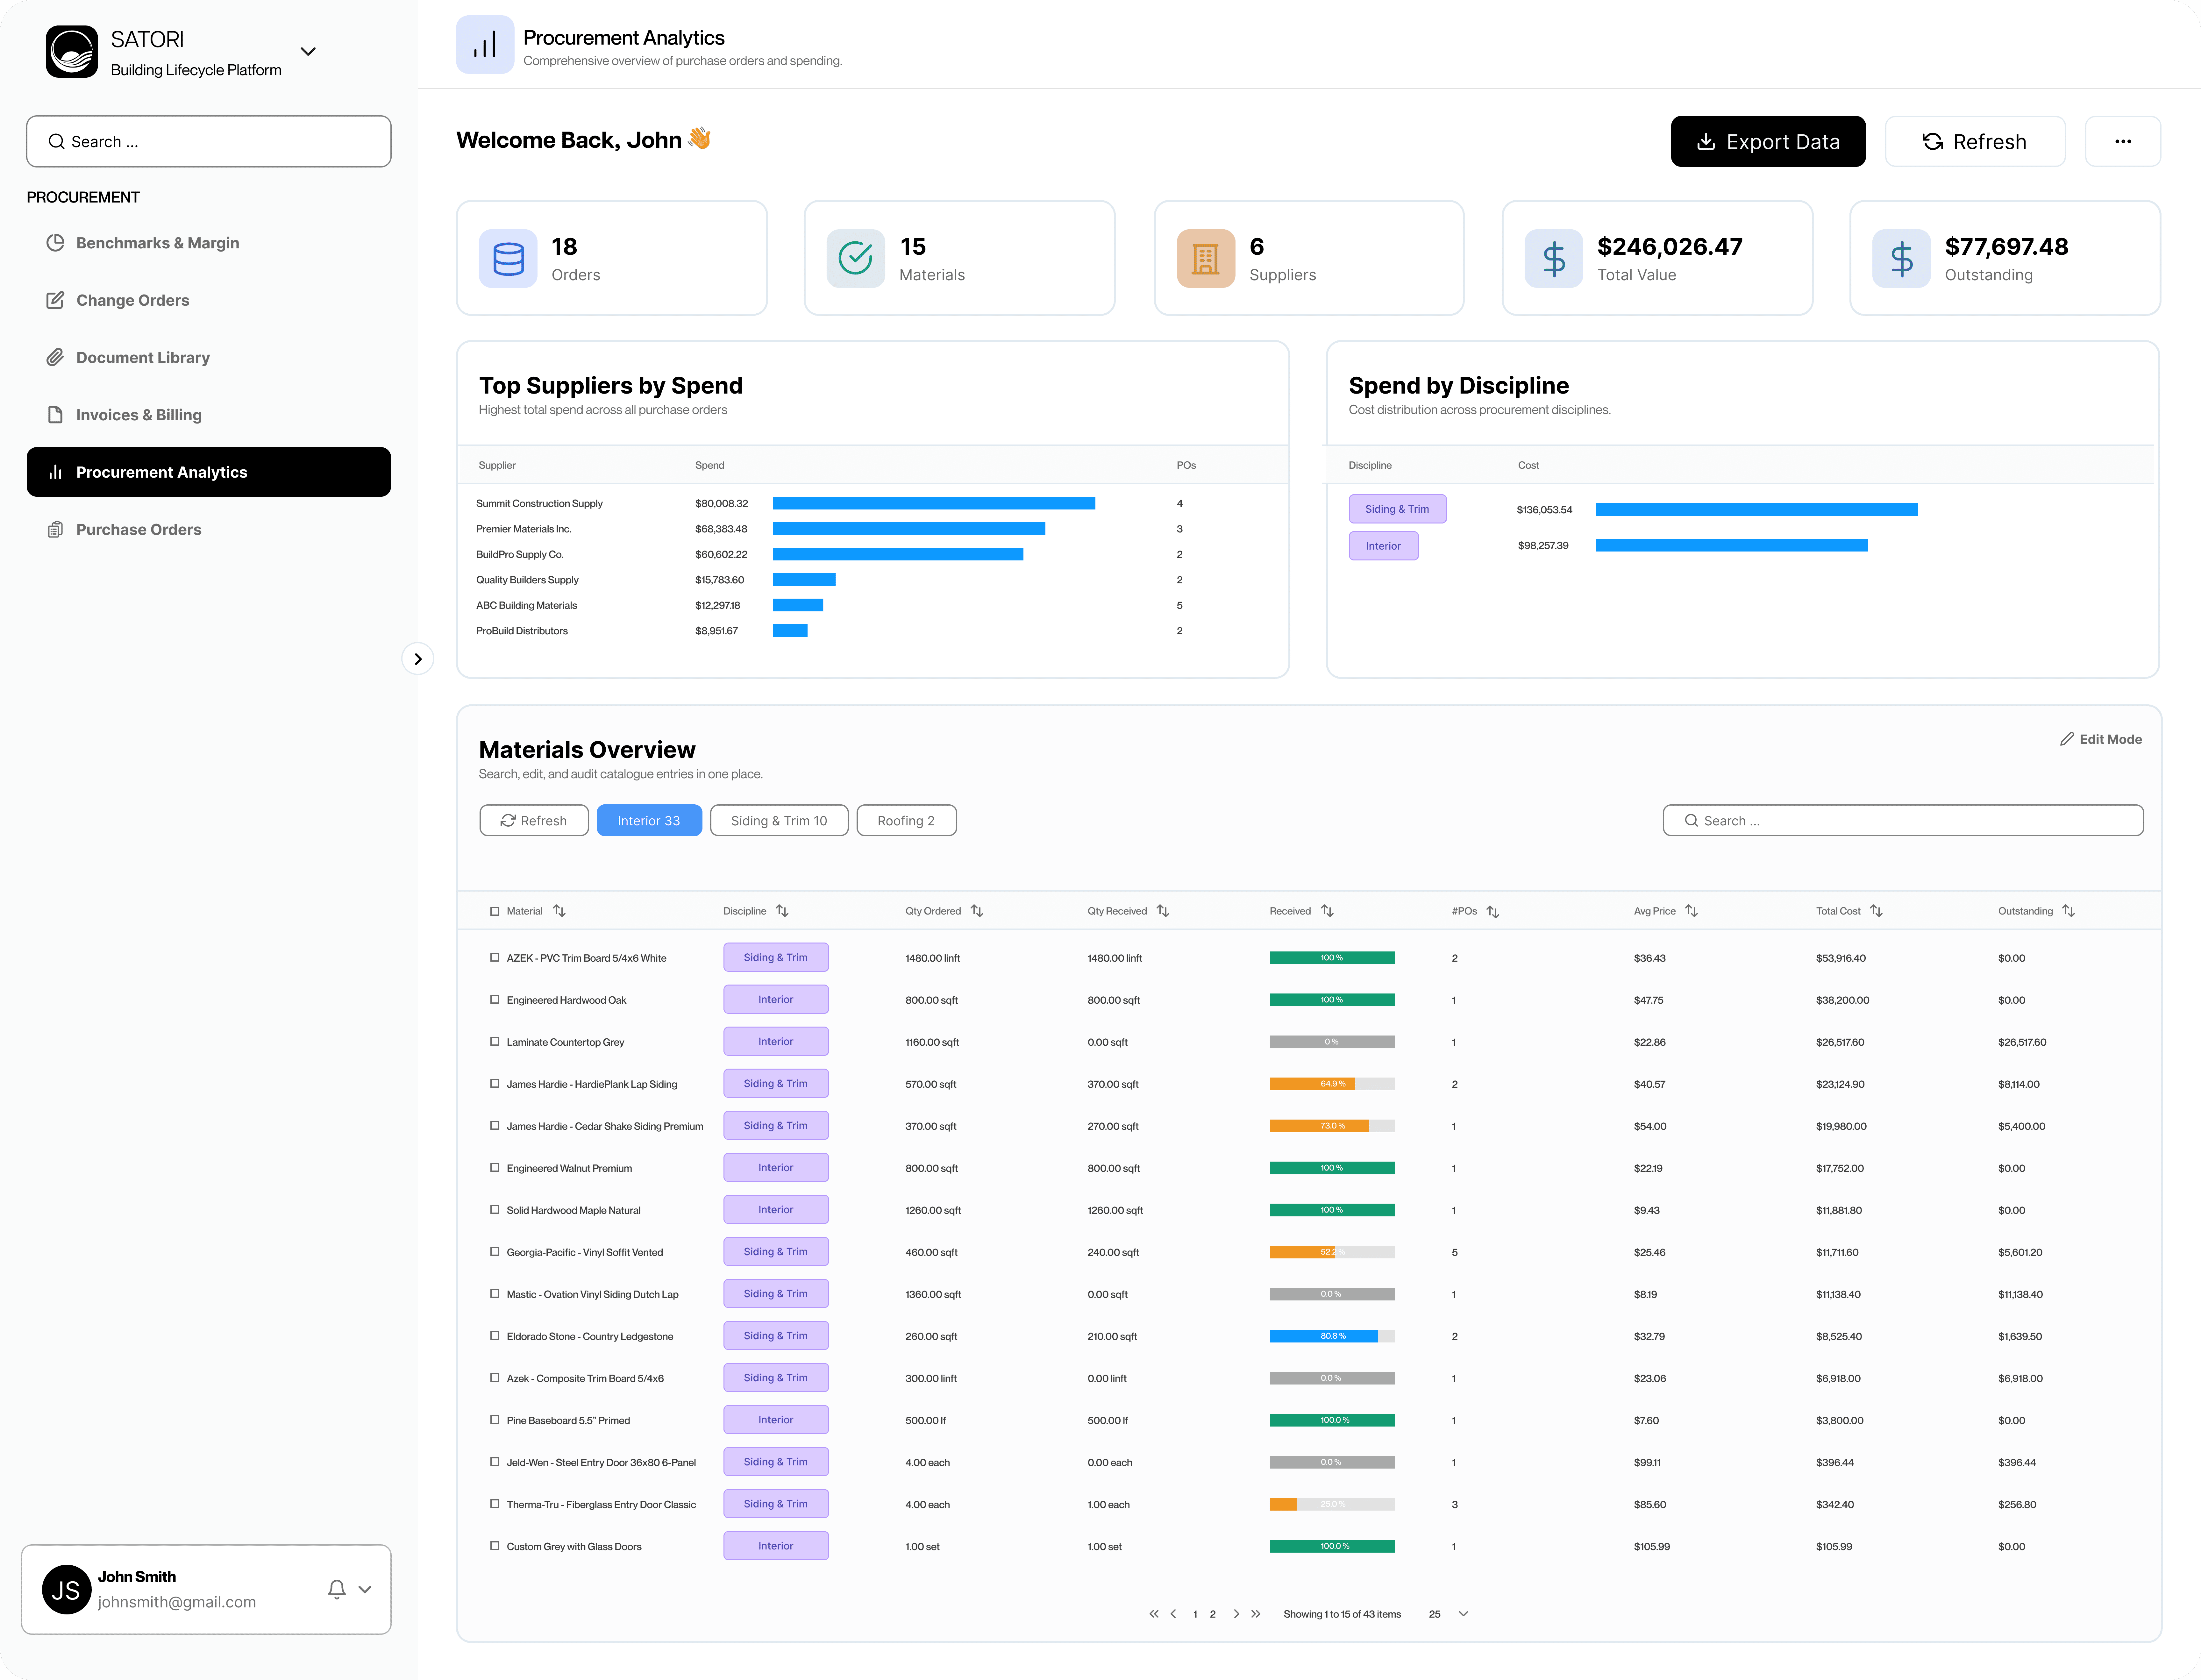2201x1680 pixels.
Task: Sort by Qty Ordered column arrows
Action: pos(977,911)
